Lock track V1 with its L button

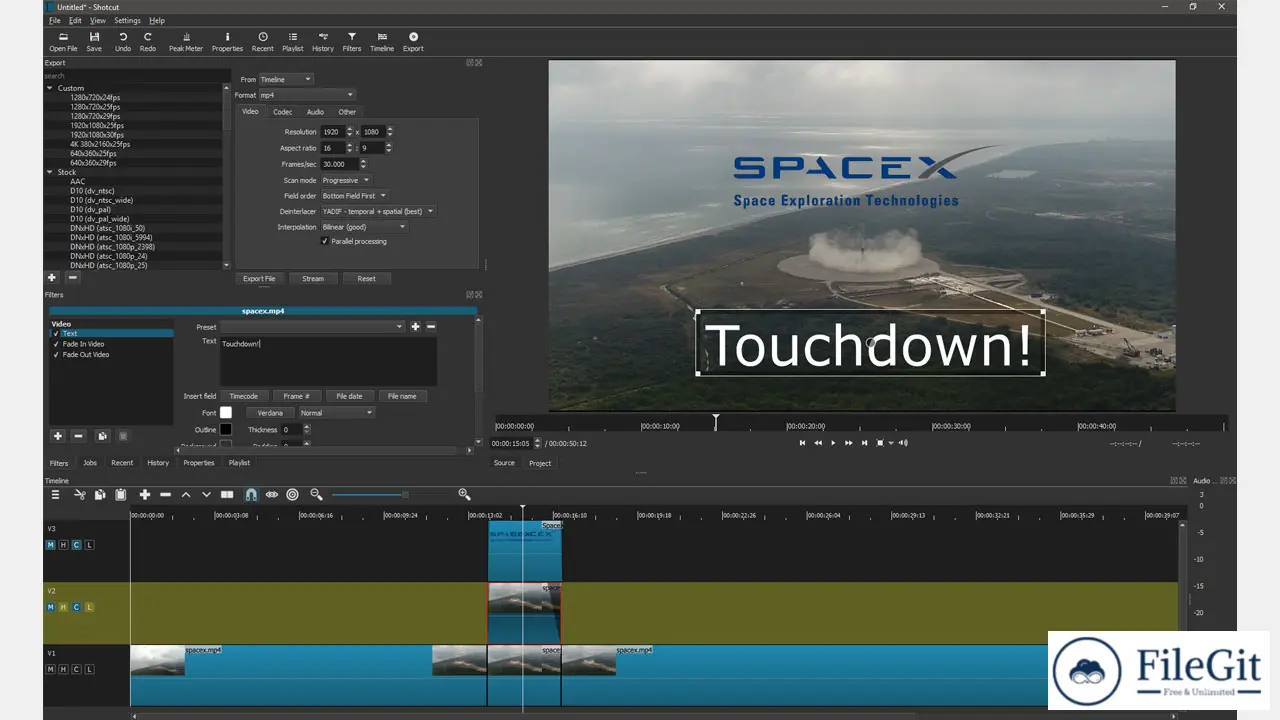point(89,669)
